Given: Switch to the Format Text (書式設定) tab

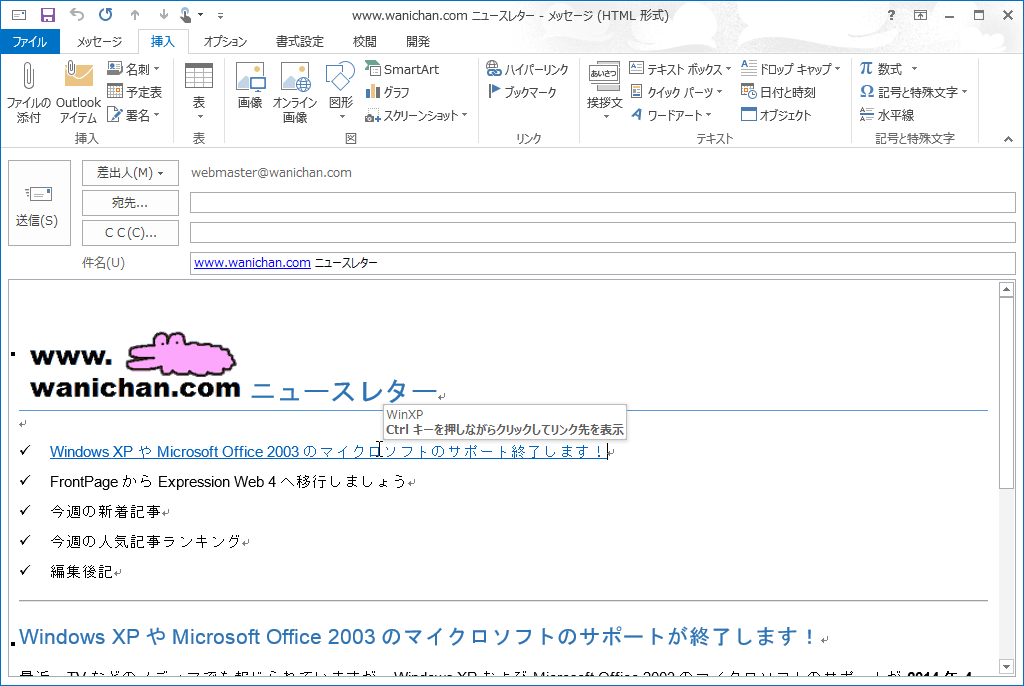Looking at the screenshot, I should click(300, 41).
